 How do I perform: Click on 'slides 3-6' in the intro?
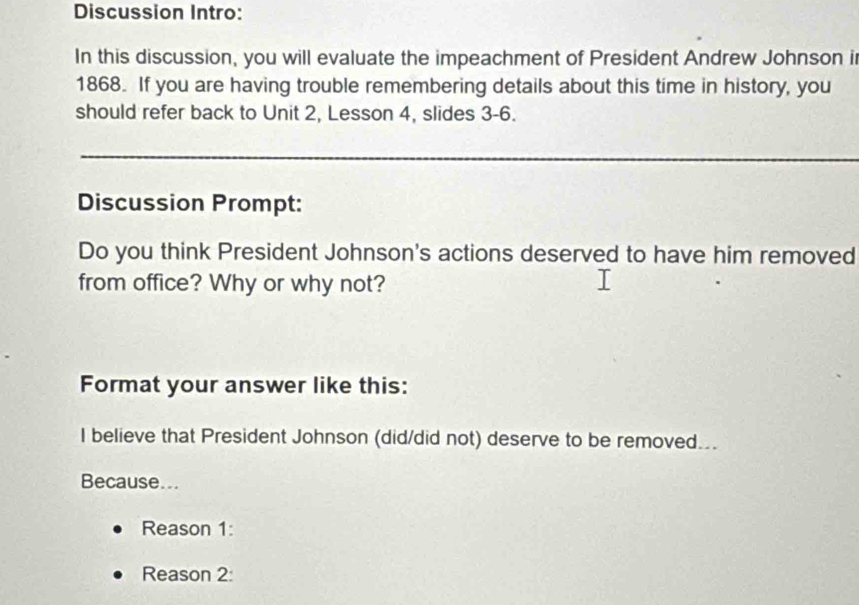coord(468,114)
